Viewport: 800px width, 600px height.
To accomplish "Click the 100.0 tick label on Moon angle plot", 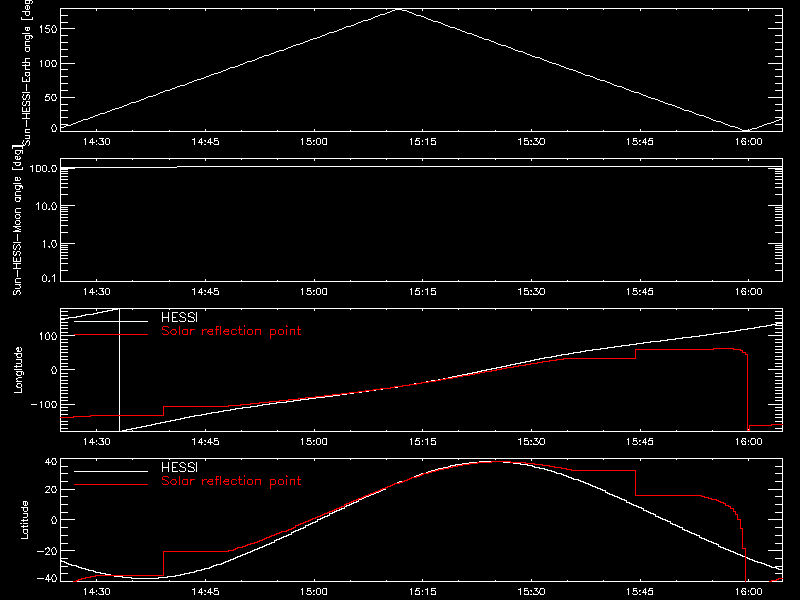I will (43, 168).
